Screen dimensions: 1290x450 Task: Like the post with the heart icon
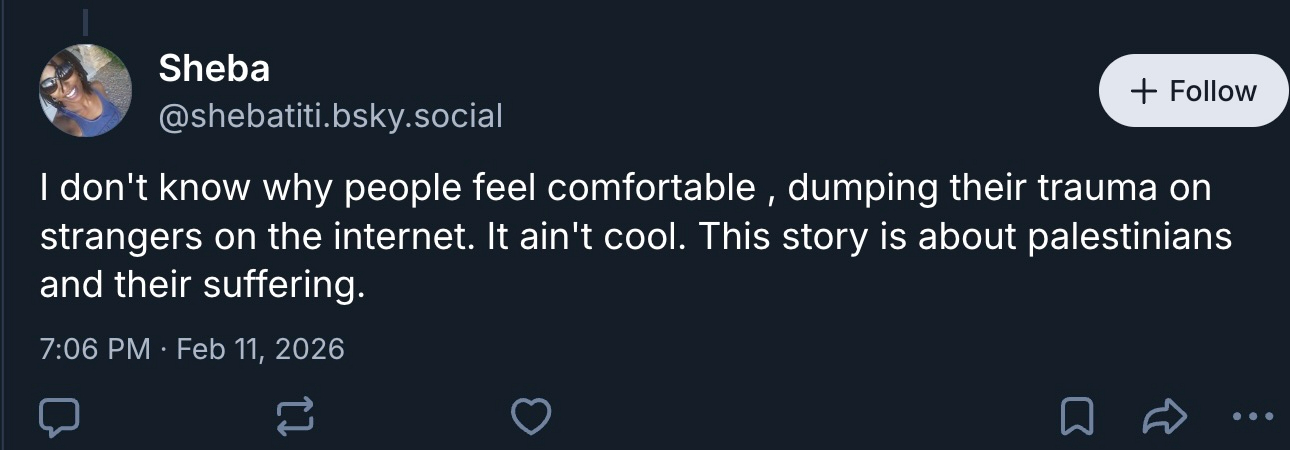[x=530, y=416]
